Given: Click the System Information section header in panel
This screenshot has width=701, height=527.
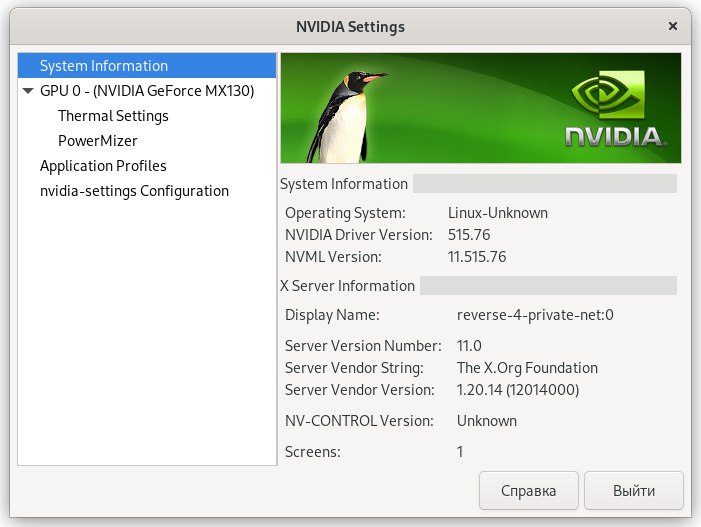Looking at the screenshot, I should coord(344,184).
